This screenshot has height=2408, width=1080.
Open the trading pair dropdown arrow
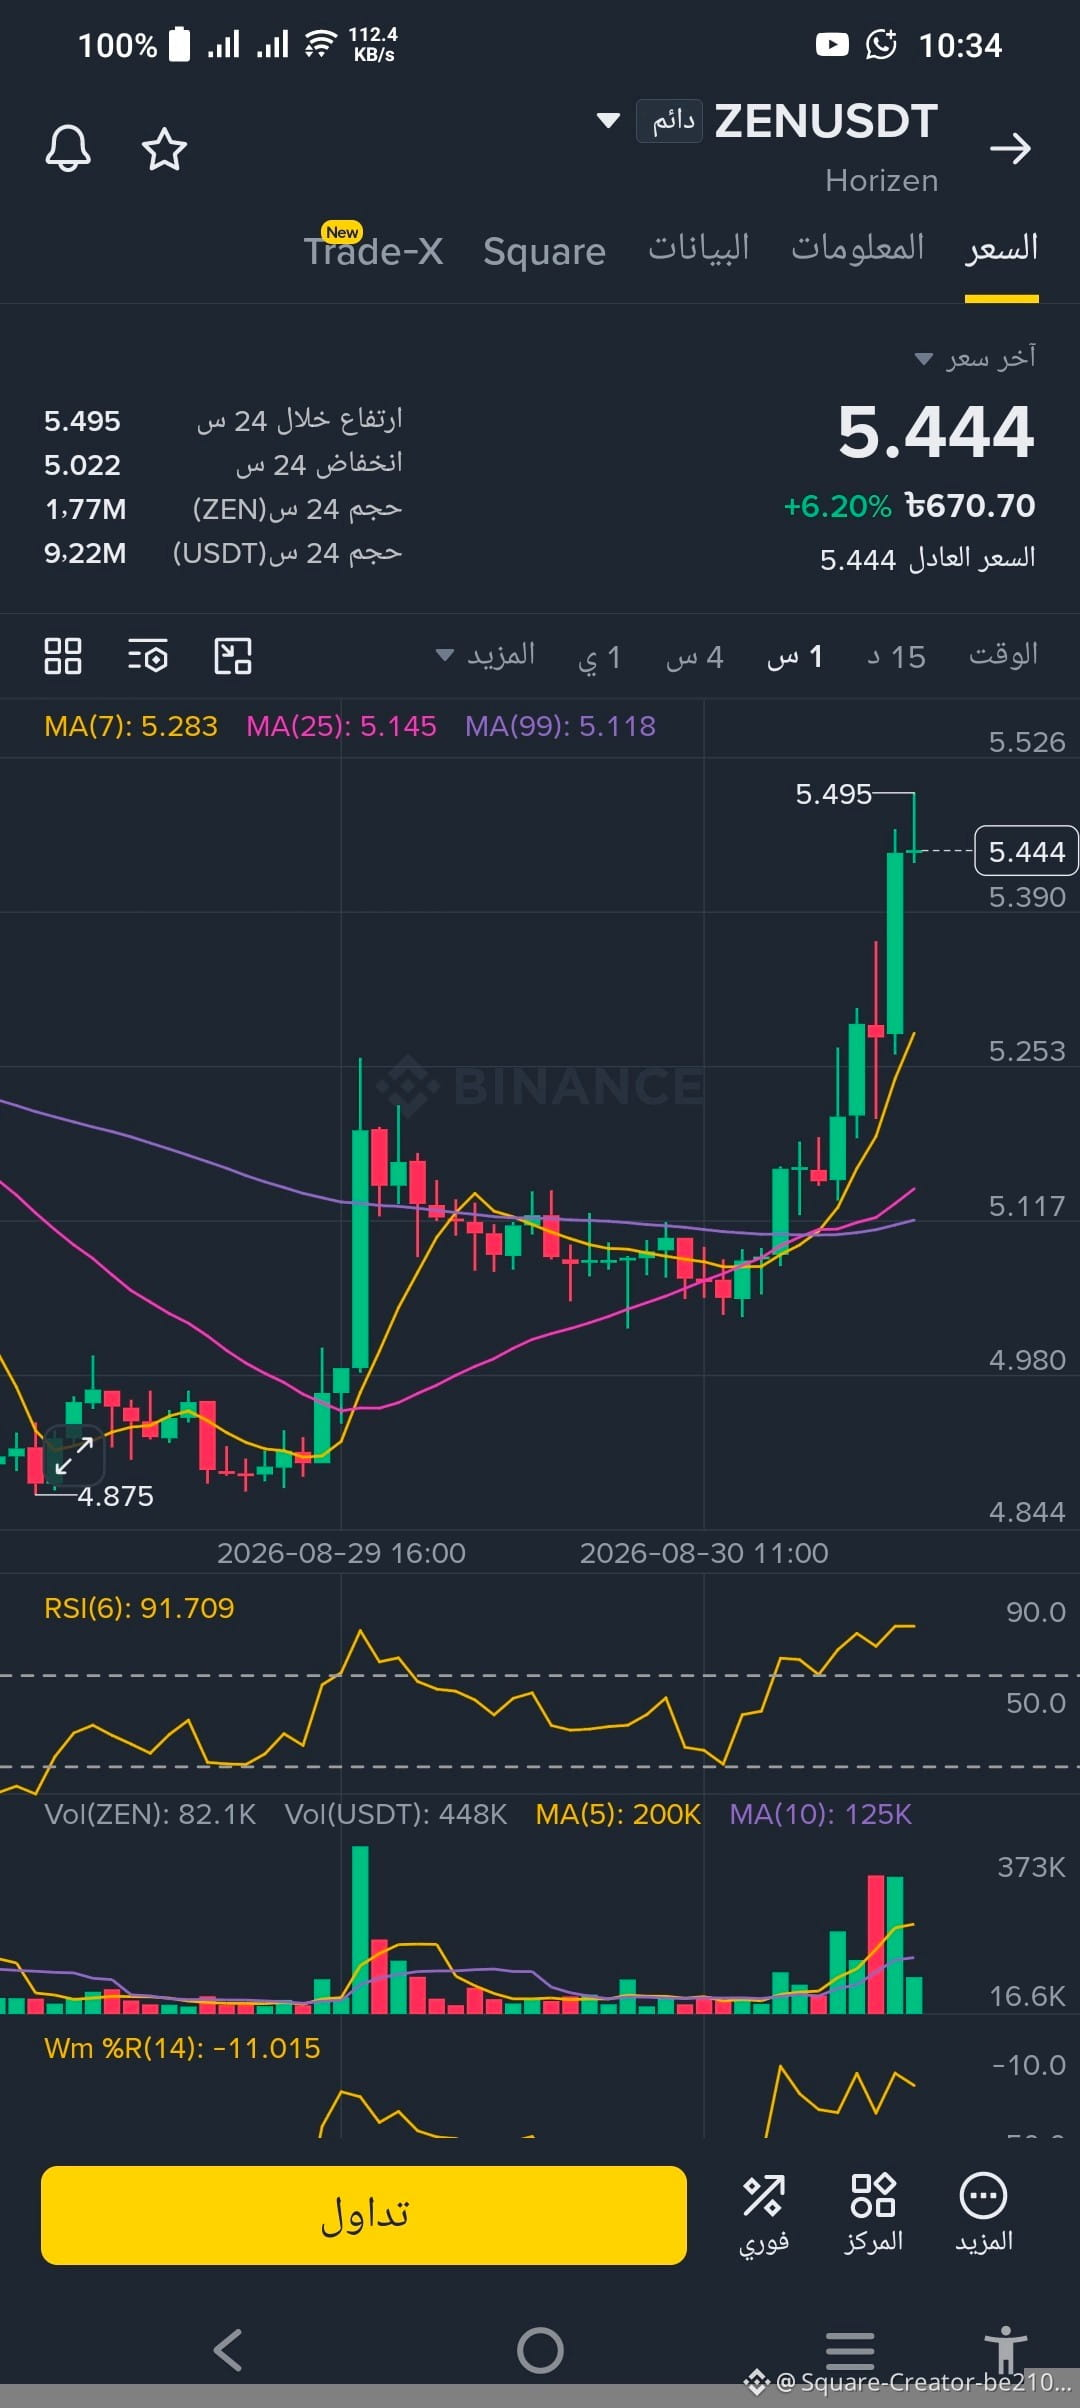[x=608, y=121]
